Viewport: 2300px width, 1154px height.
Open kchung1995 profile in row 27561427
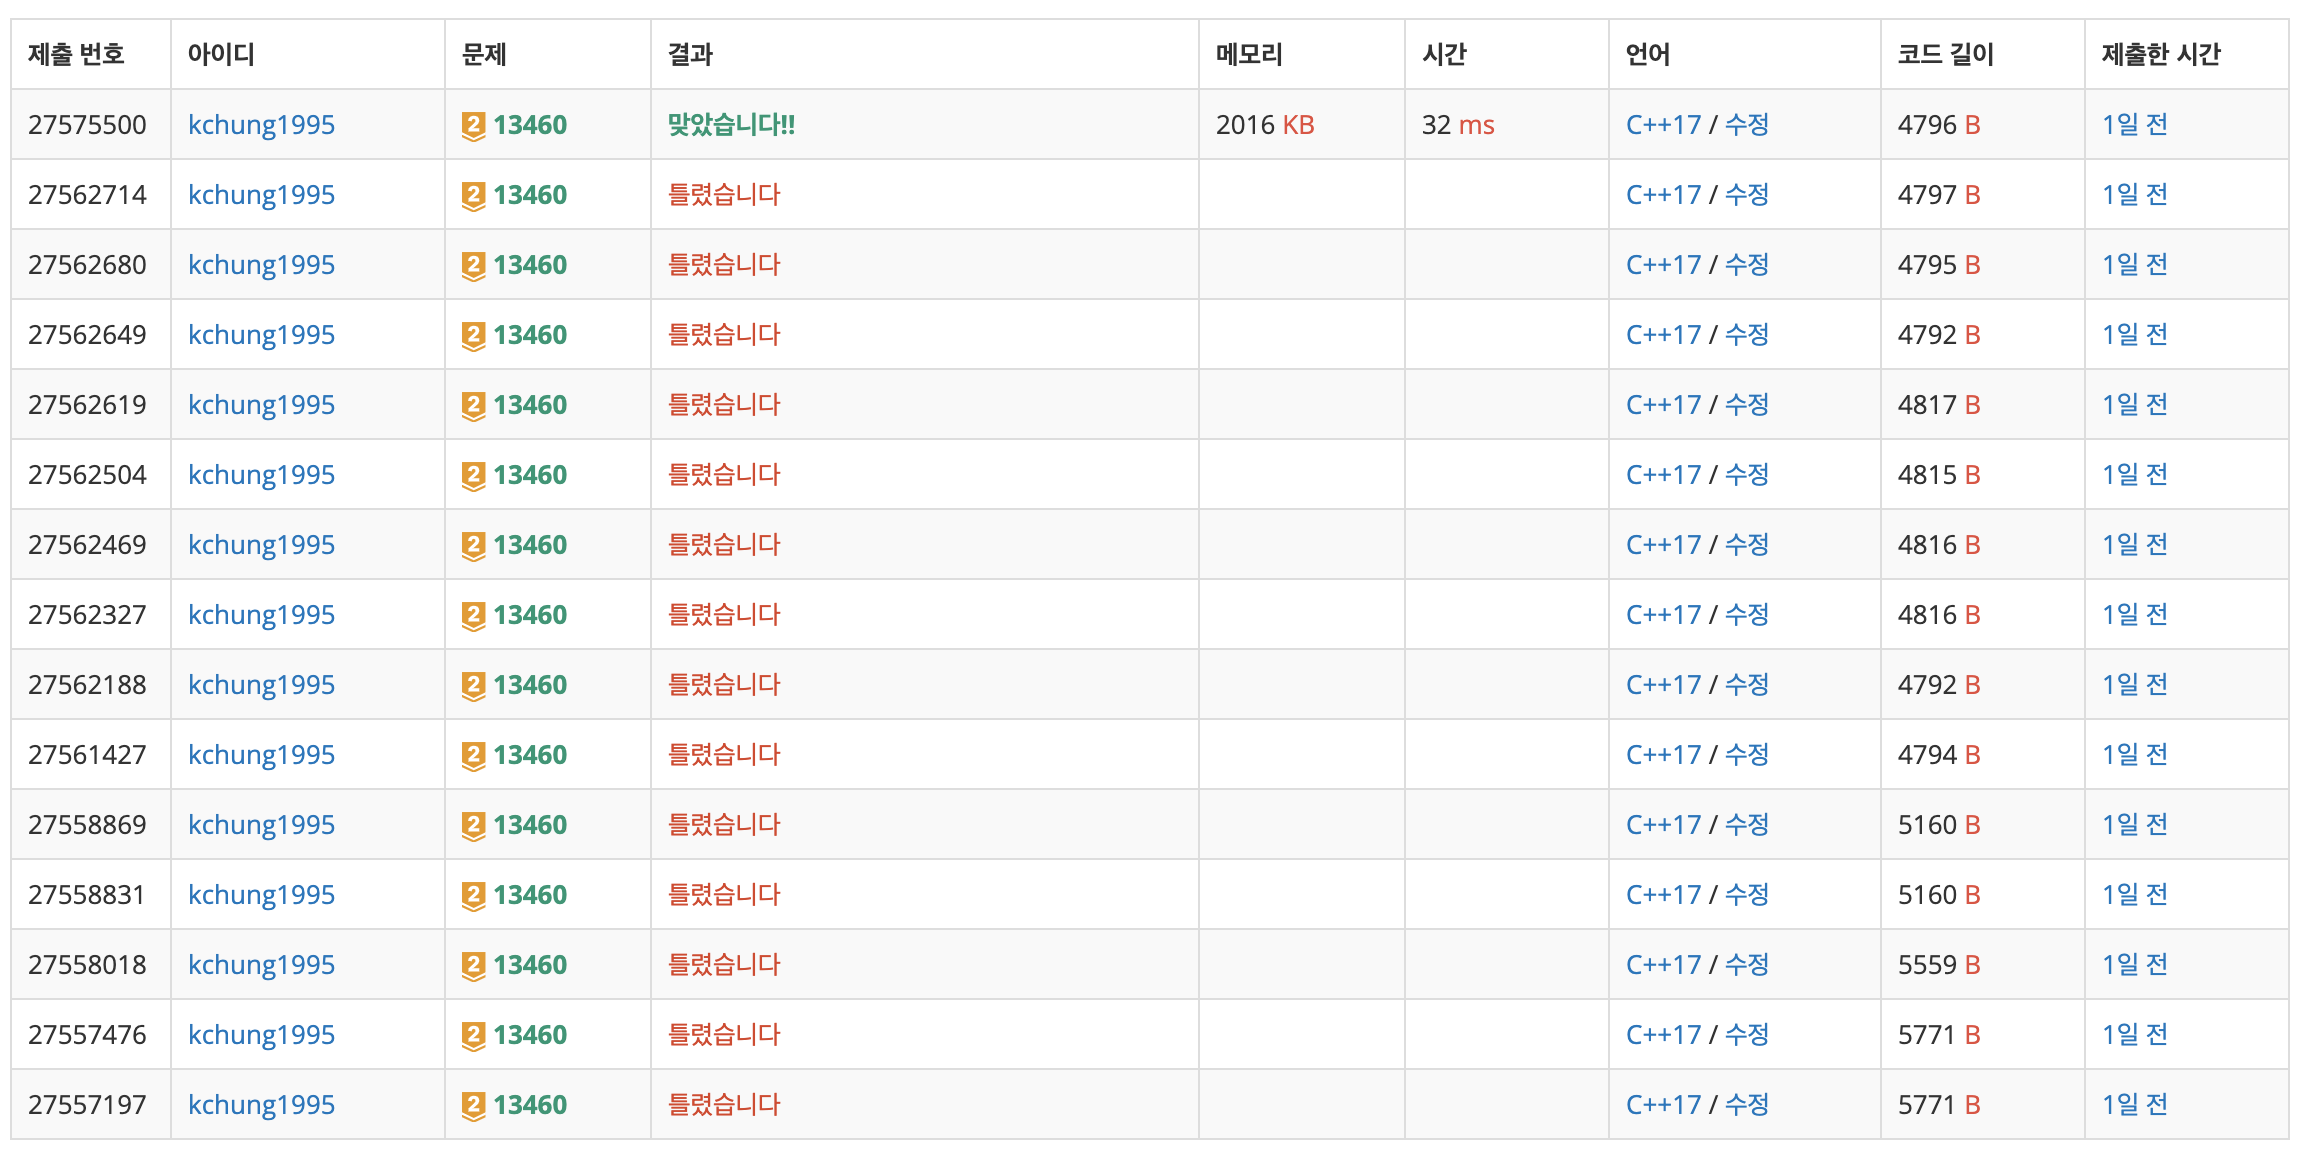[x=261, y=755]
